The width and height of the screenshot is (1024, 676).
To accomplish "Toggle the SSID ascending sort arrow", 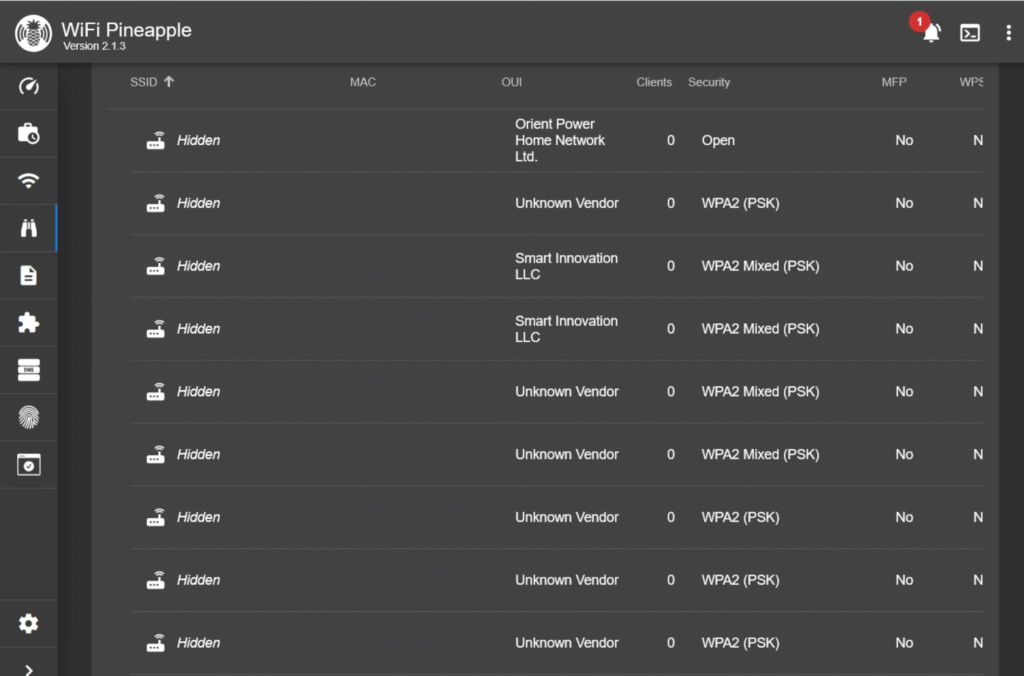I will coord(169,82).
